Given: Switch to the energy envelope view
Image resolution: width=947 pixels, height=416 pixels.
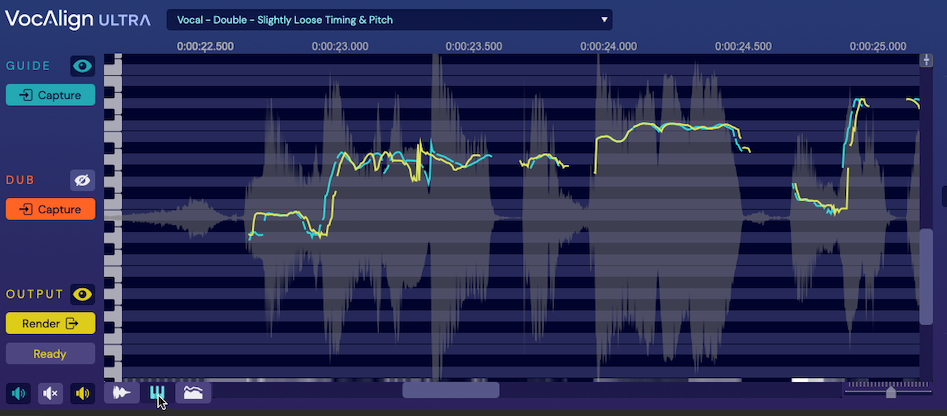Looking at the screenshot, I should point(193,393).
